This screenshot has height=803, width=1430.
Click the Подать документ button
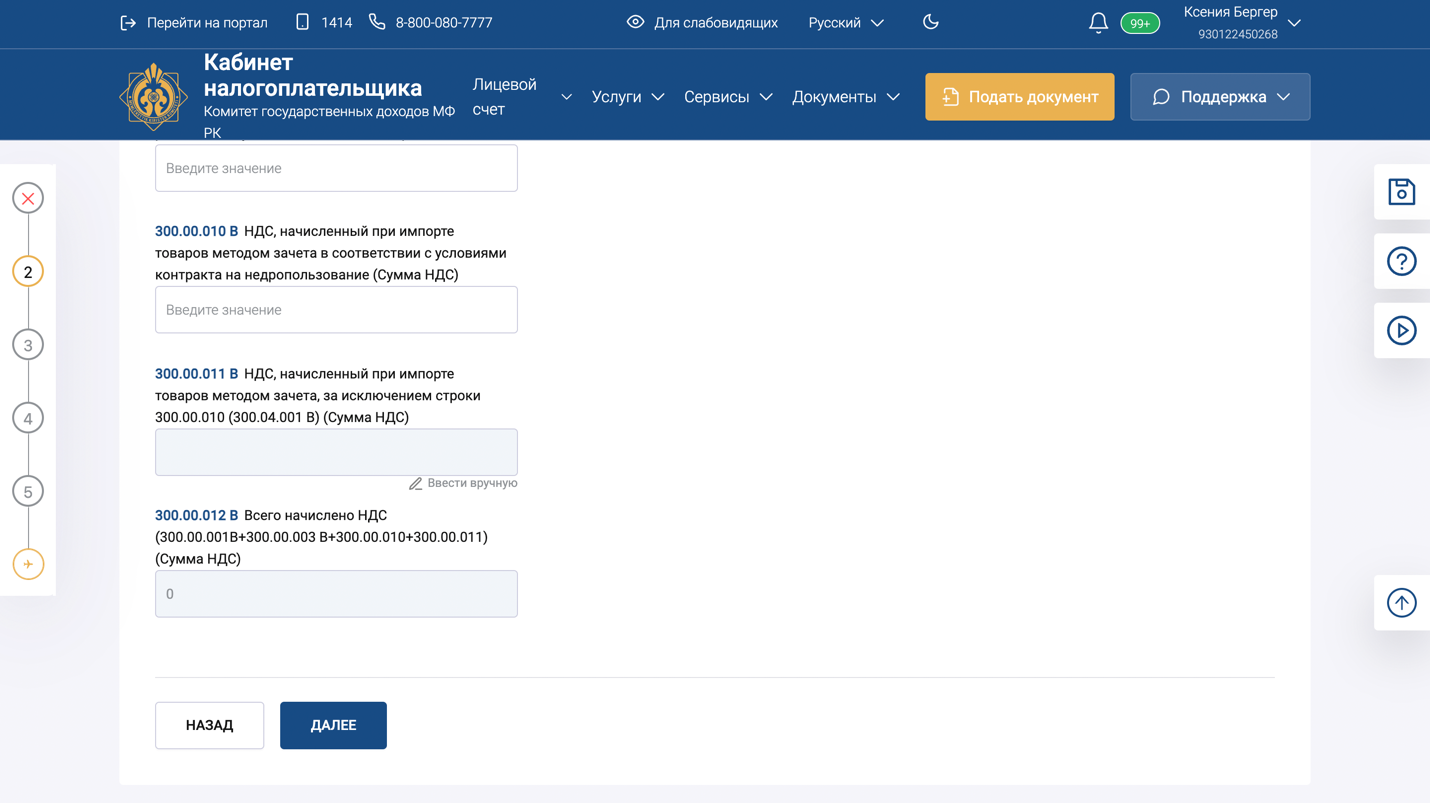(1019, 97)
